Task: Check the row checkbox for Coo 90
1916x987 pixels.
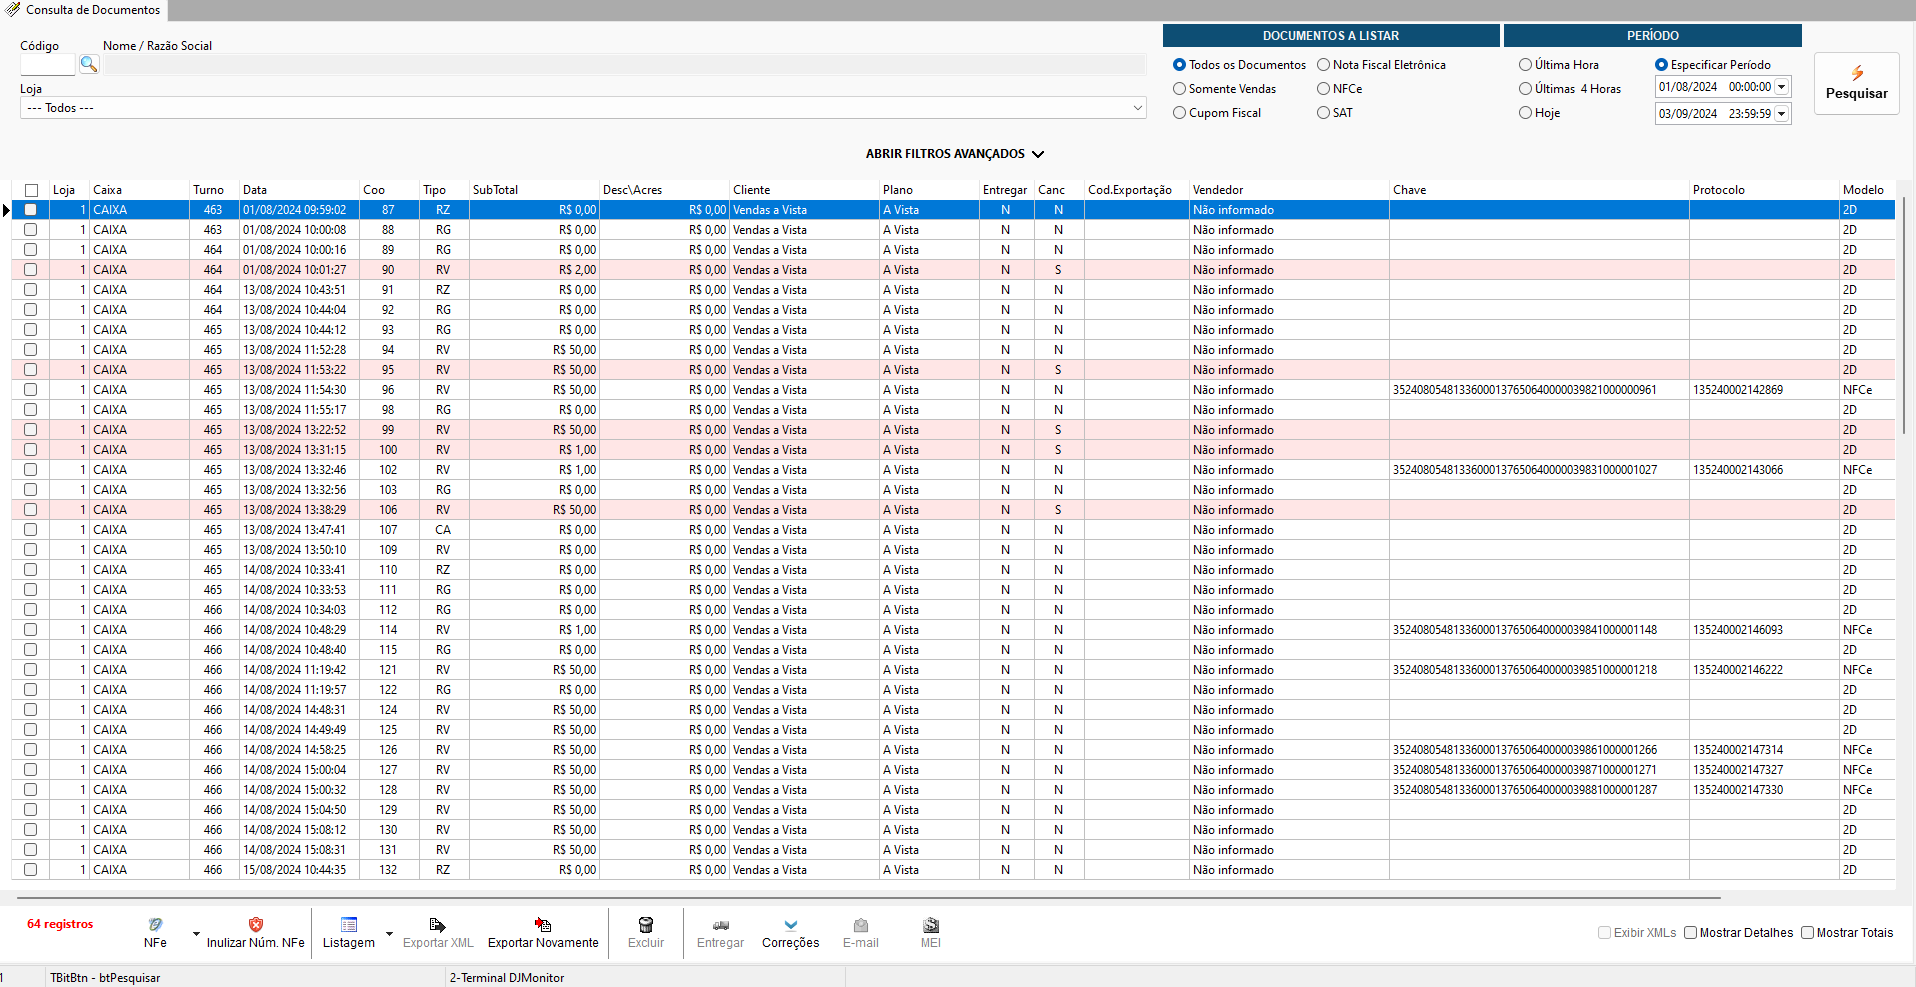Action: [31, 270]
